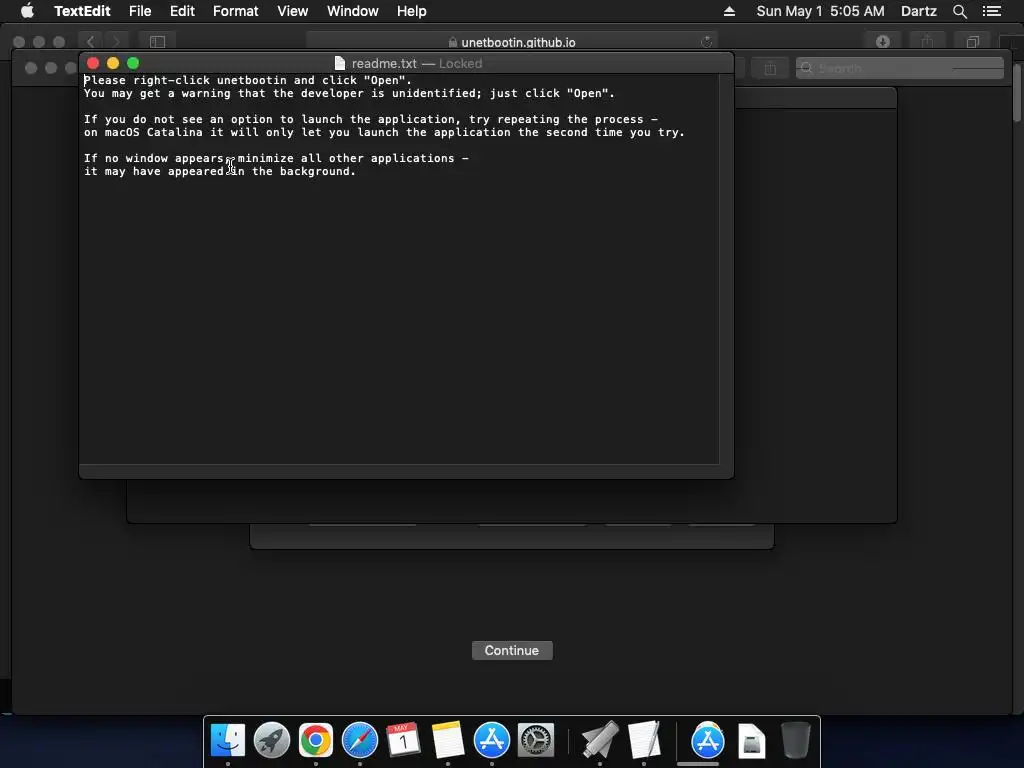Open Applications stack beside the Trash
Viewport: 1024px width, 768px height.
click(707, 740)
